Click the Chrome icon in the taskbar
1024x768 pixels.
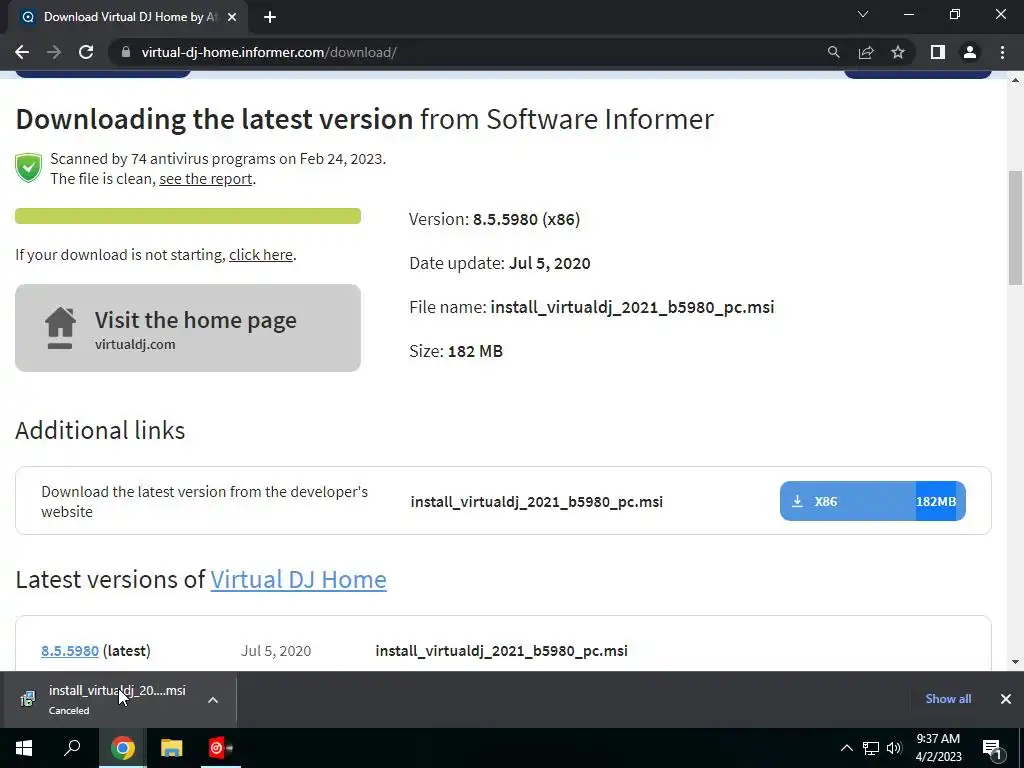point(122,748)
